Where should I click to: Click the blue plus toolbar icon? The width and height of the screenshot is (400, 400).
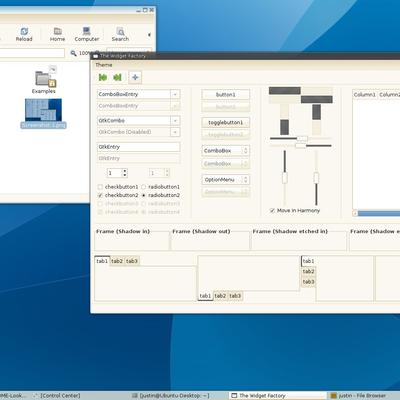click(x=135, y=77)
